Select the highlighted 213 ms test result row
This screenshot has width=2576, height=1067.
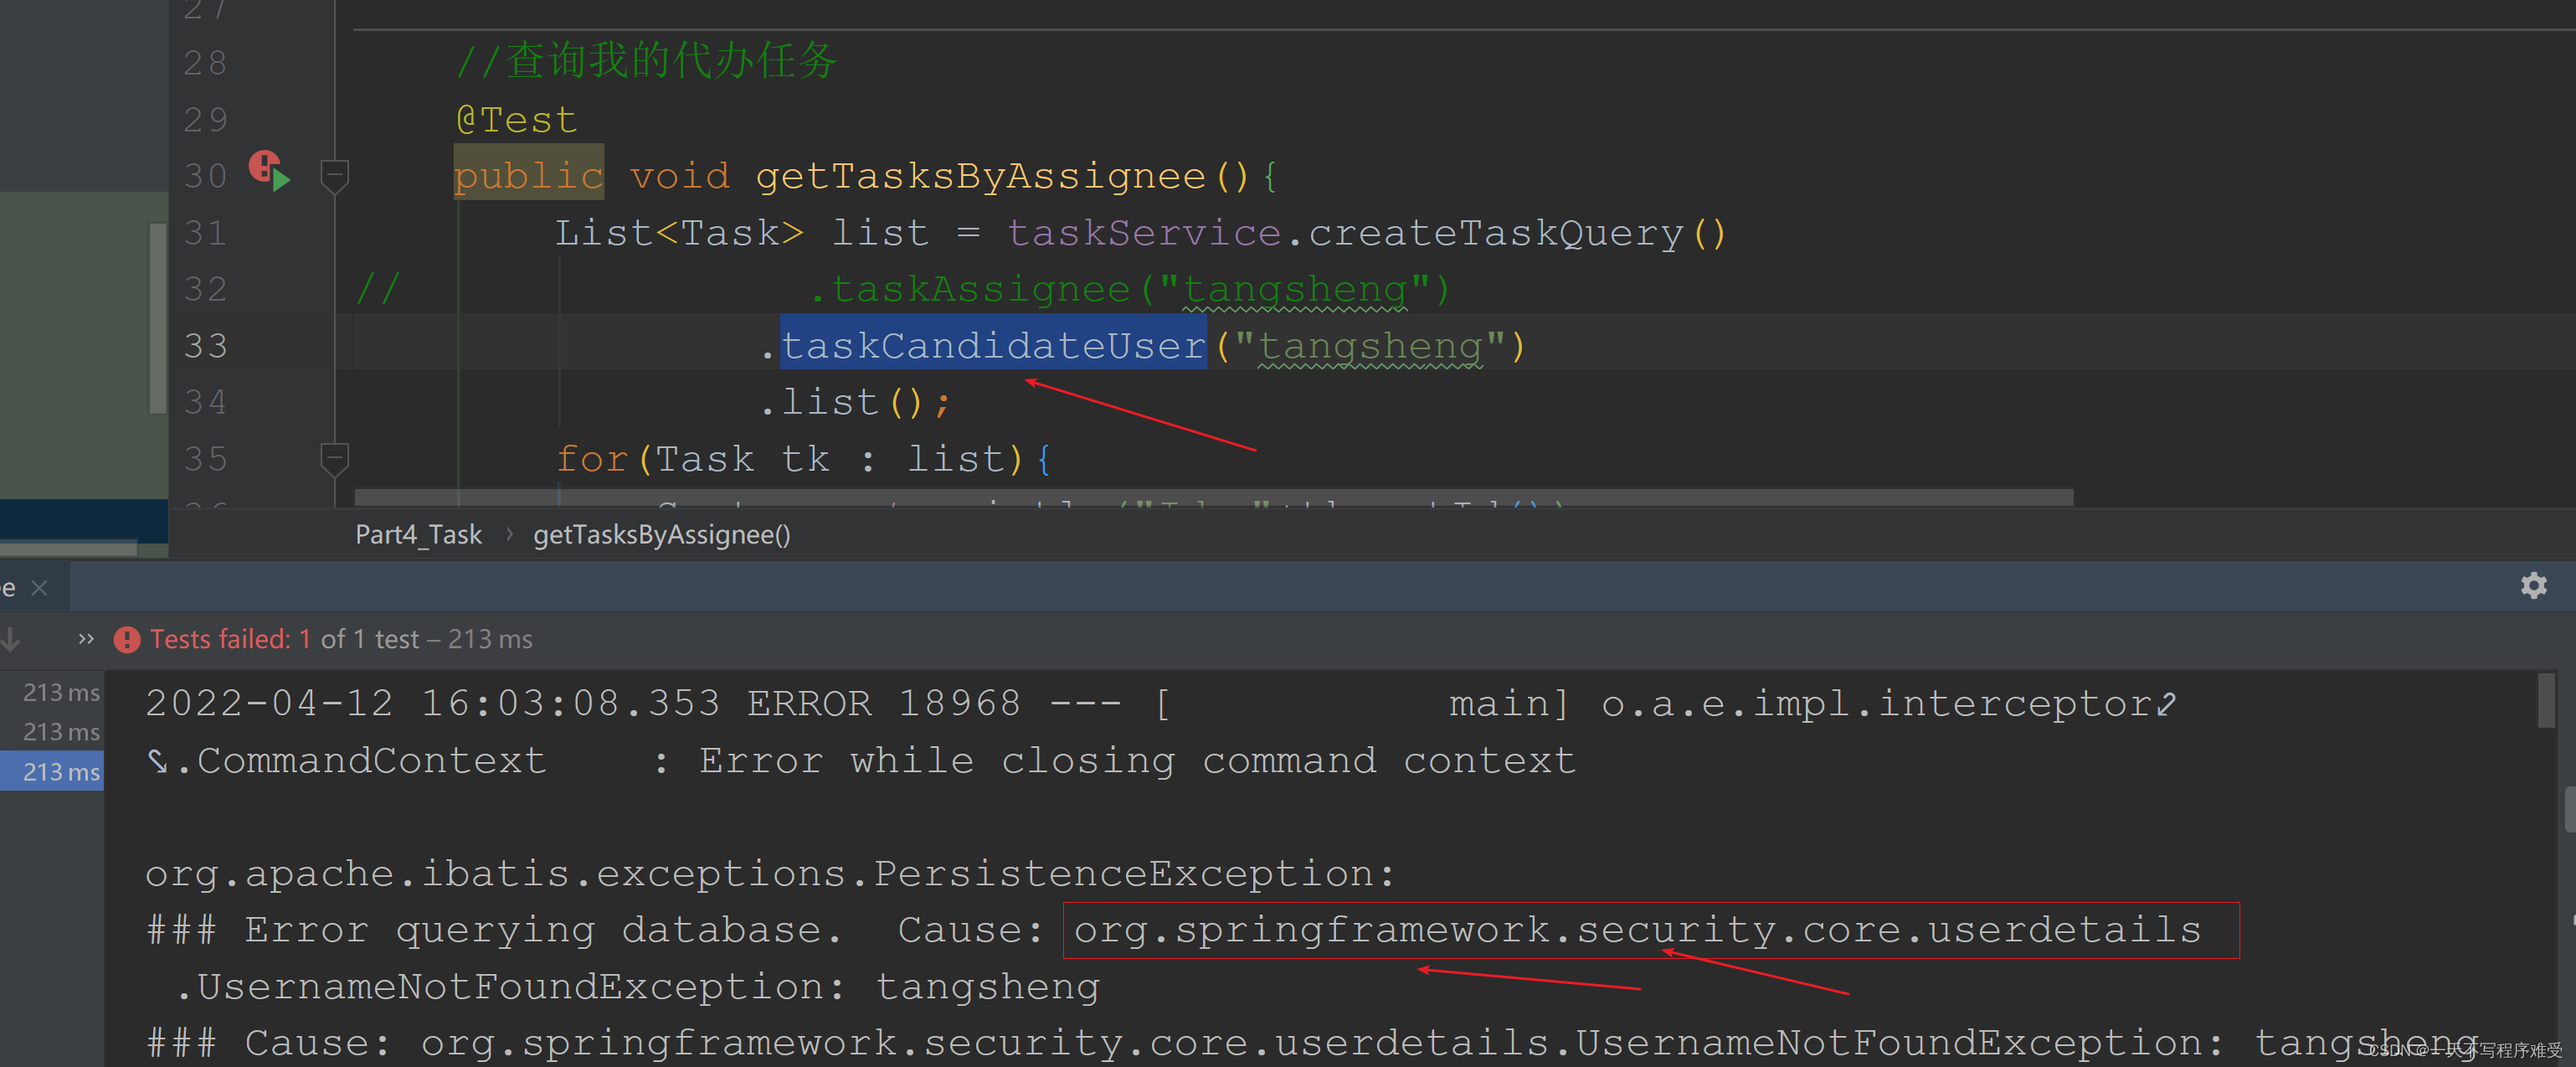tap(60, 772)
